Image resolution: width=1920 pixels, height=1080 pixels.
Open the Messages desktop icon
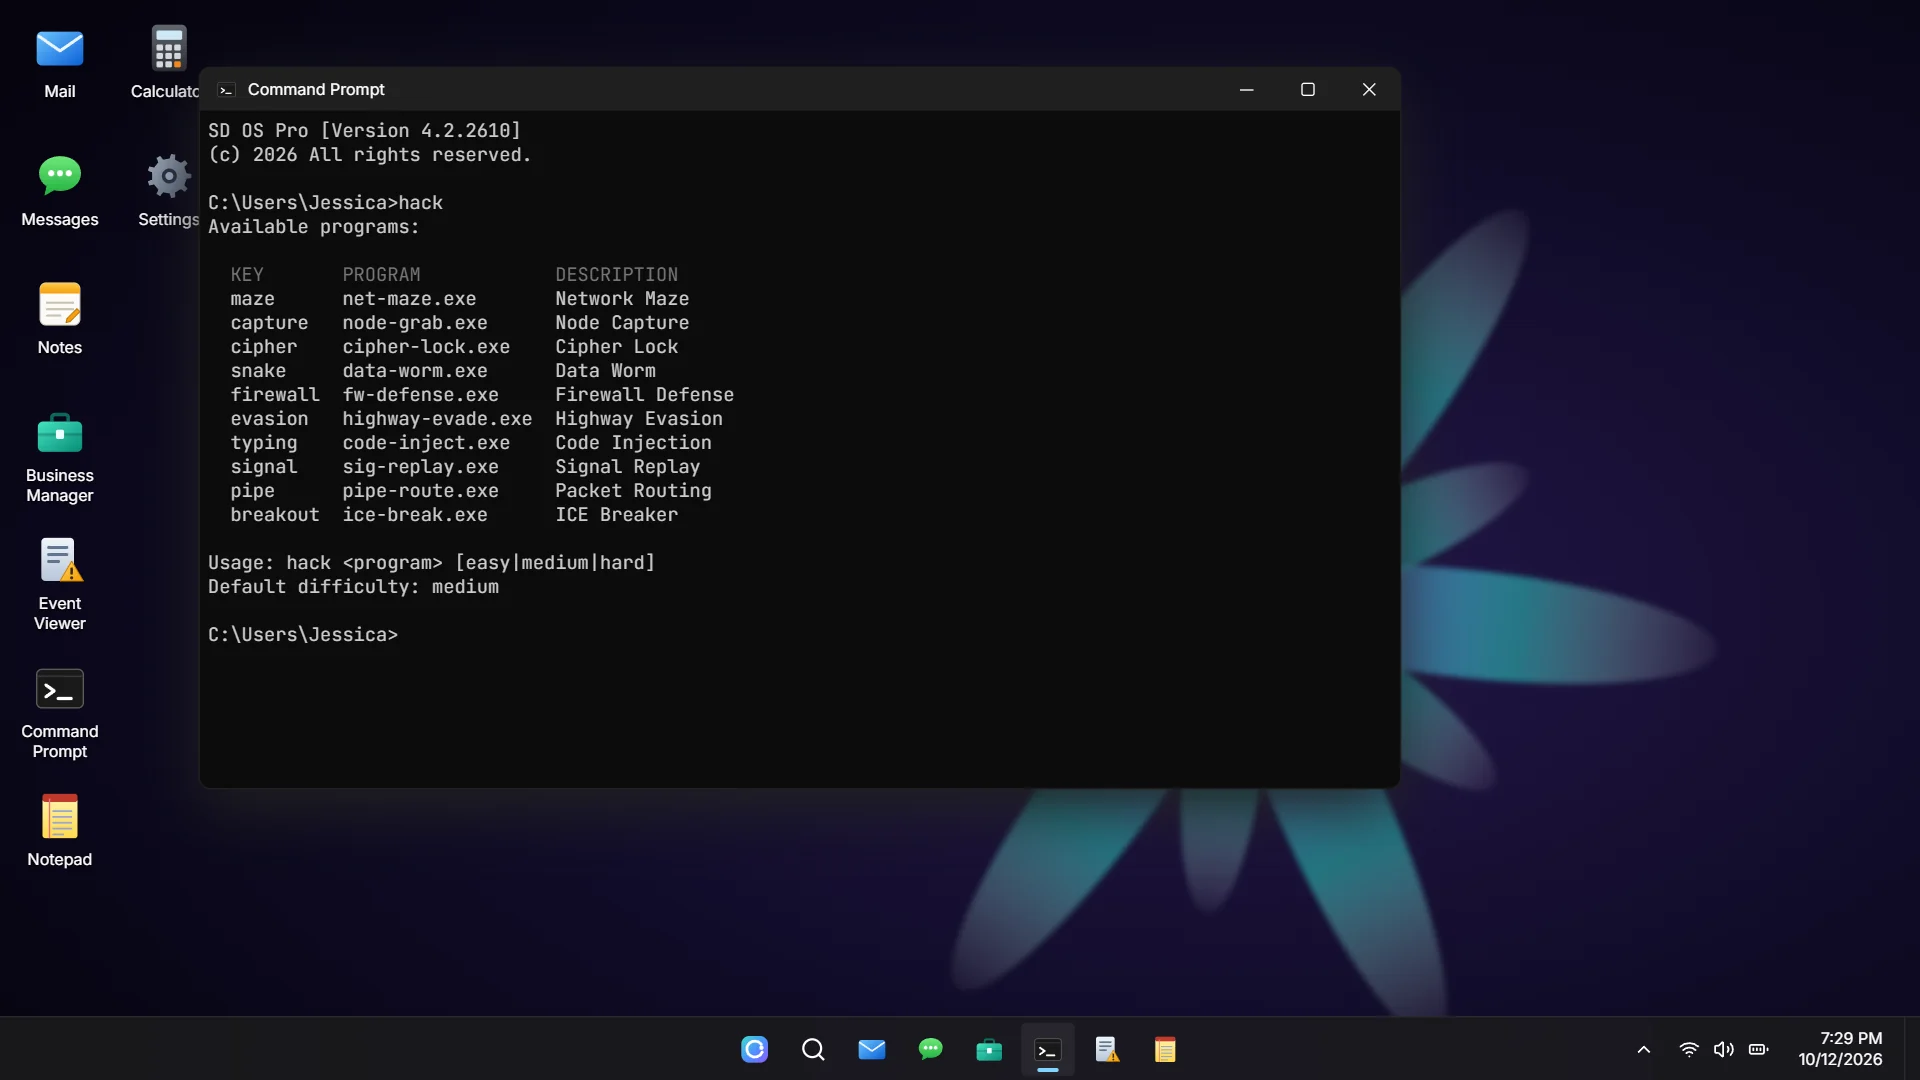60,191
